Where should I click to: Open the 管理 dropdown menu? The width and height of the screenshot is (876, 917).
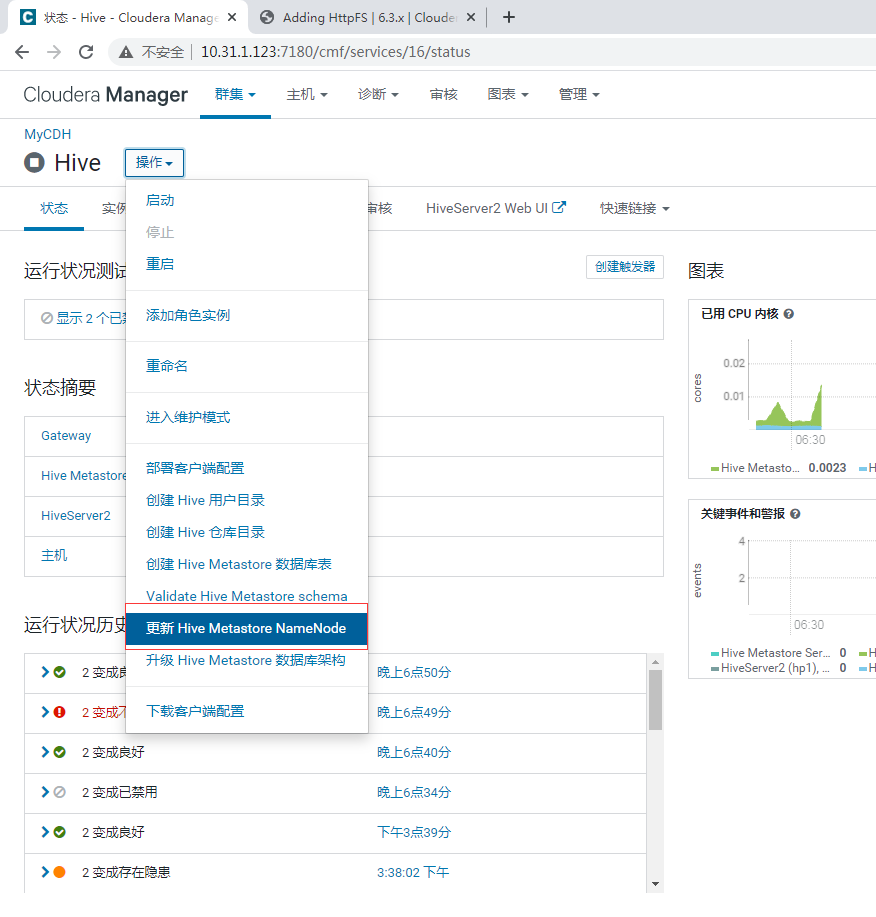tap(580, 94)
